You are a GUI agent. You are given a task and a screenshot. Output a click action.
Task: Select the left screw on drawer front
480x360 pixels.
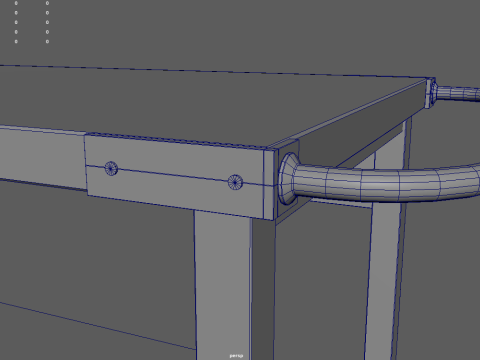click(111, 168)
